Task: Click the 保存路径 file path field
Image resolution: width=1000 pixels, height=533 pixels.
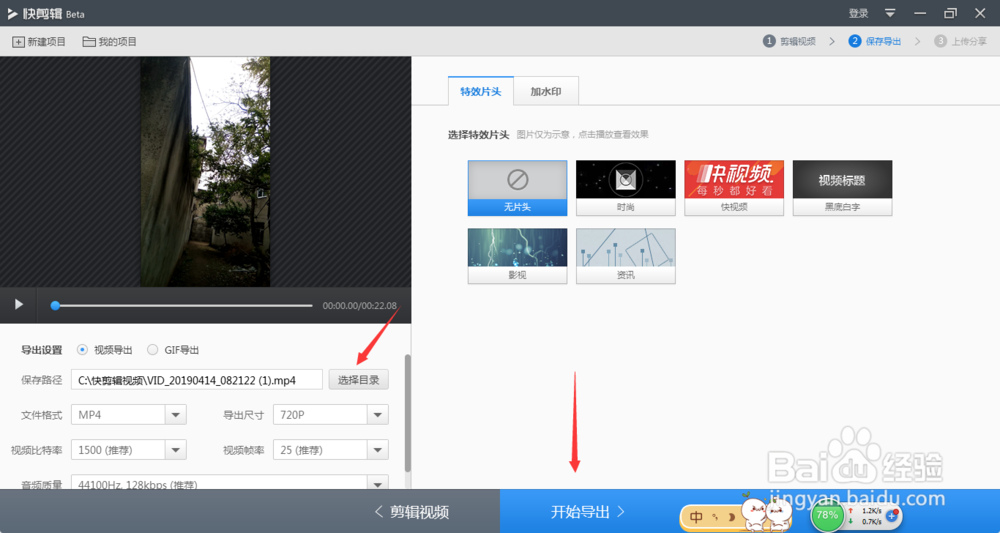Action: pos(197,380)
